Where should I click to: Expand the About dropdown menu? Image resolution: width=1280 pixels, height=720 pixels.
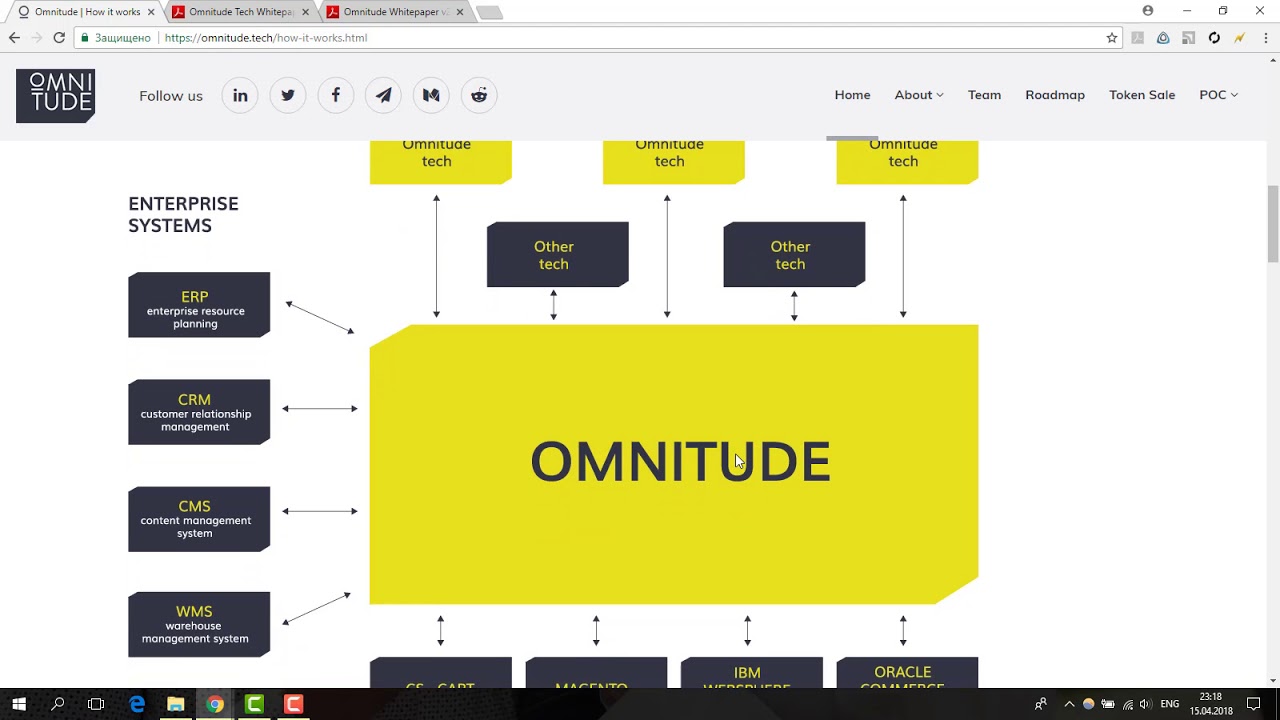pyautogui.click(x=918, y=95)
